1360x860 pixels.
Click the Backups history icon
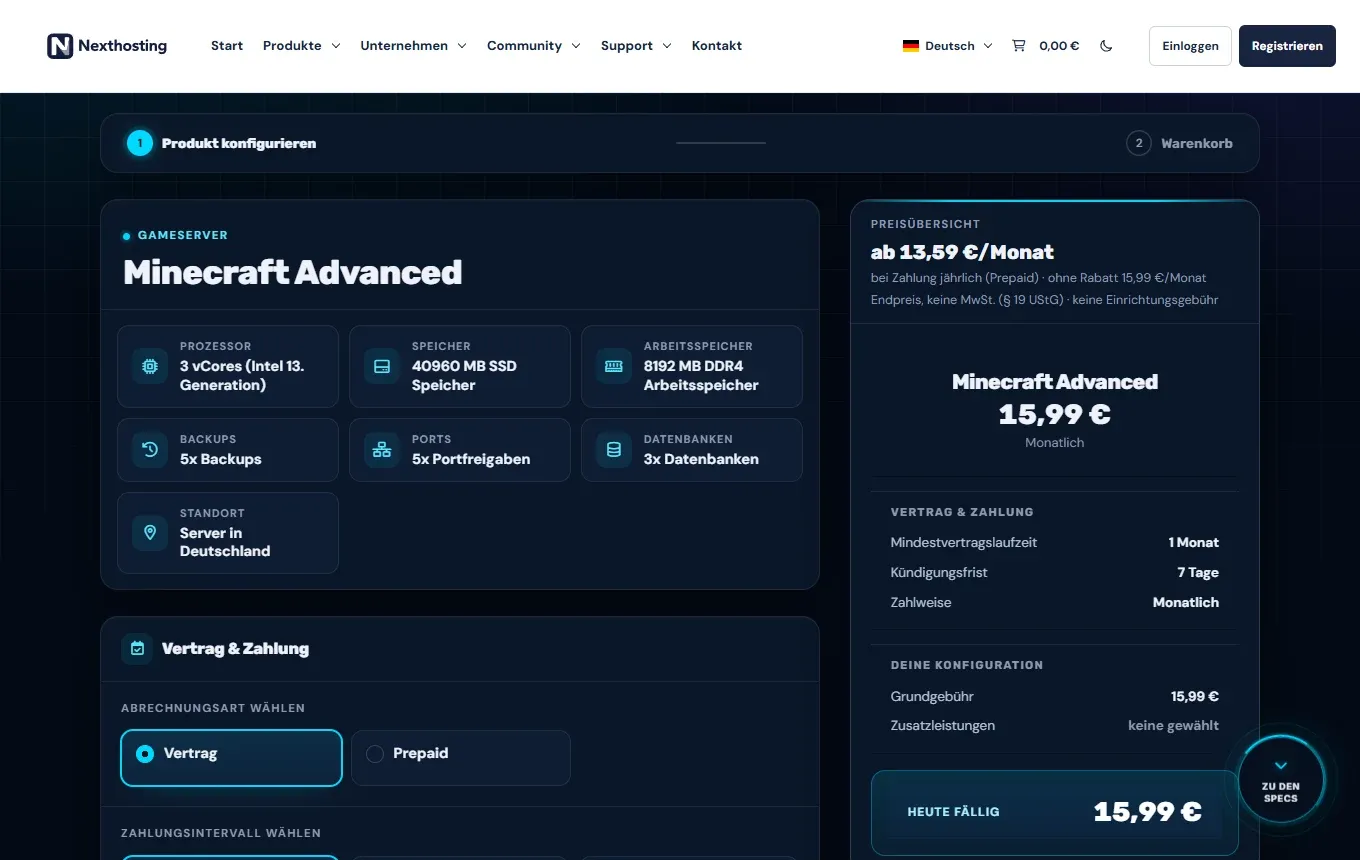(x=150, y=450)
